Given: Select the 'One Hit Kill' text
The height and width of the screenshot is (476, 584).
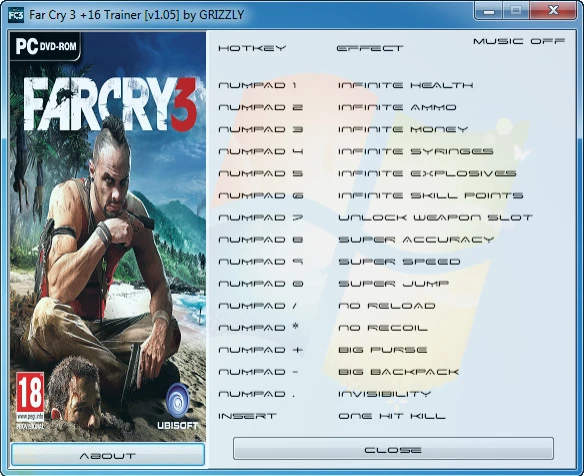Looking at the screenshot, I should (392, 416).
